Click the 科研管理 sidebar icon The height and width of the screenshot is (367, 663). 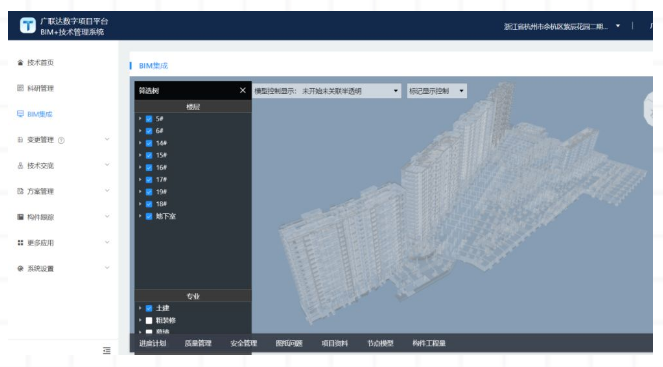[x=20, y=88]
